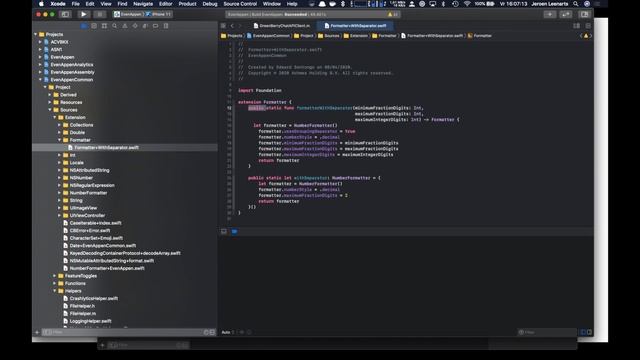Image resolution: width=640 pixels, height=360 pixels.
Task: Select the EvenAppen scheme dropdown
Action: click(x=128, y=14)
